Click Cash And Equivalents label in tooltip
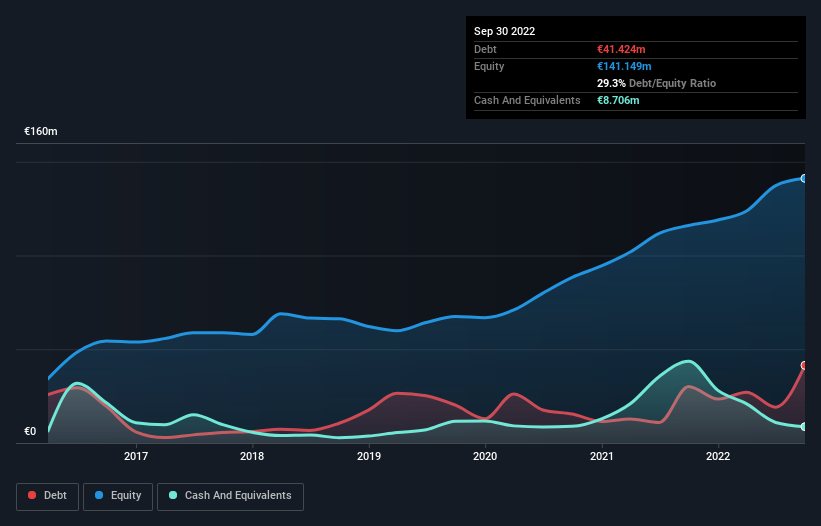This screenshot has width=821, height=526. click(x=527, y=100)
